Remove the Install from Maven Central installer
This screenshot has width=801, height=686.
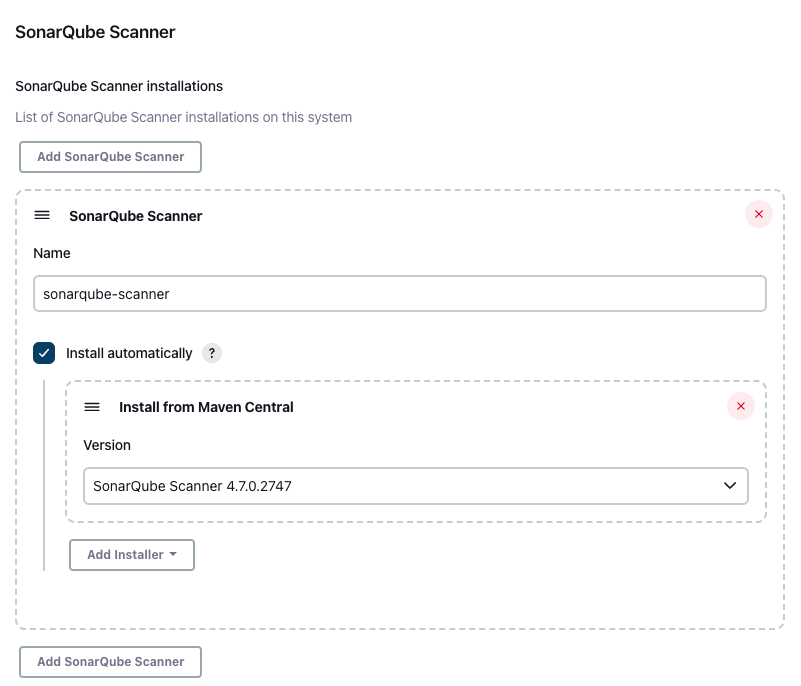(741, 406)
